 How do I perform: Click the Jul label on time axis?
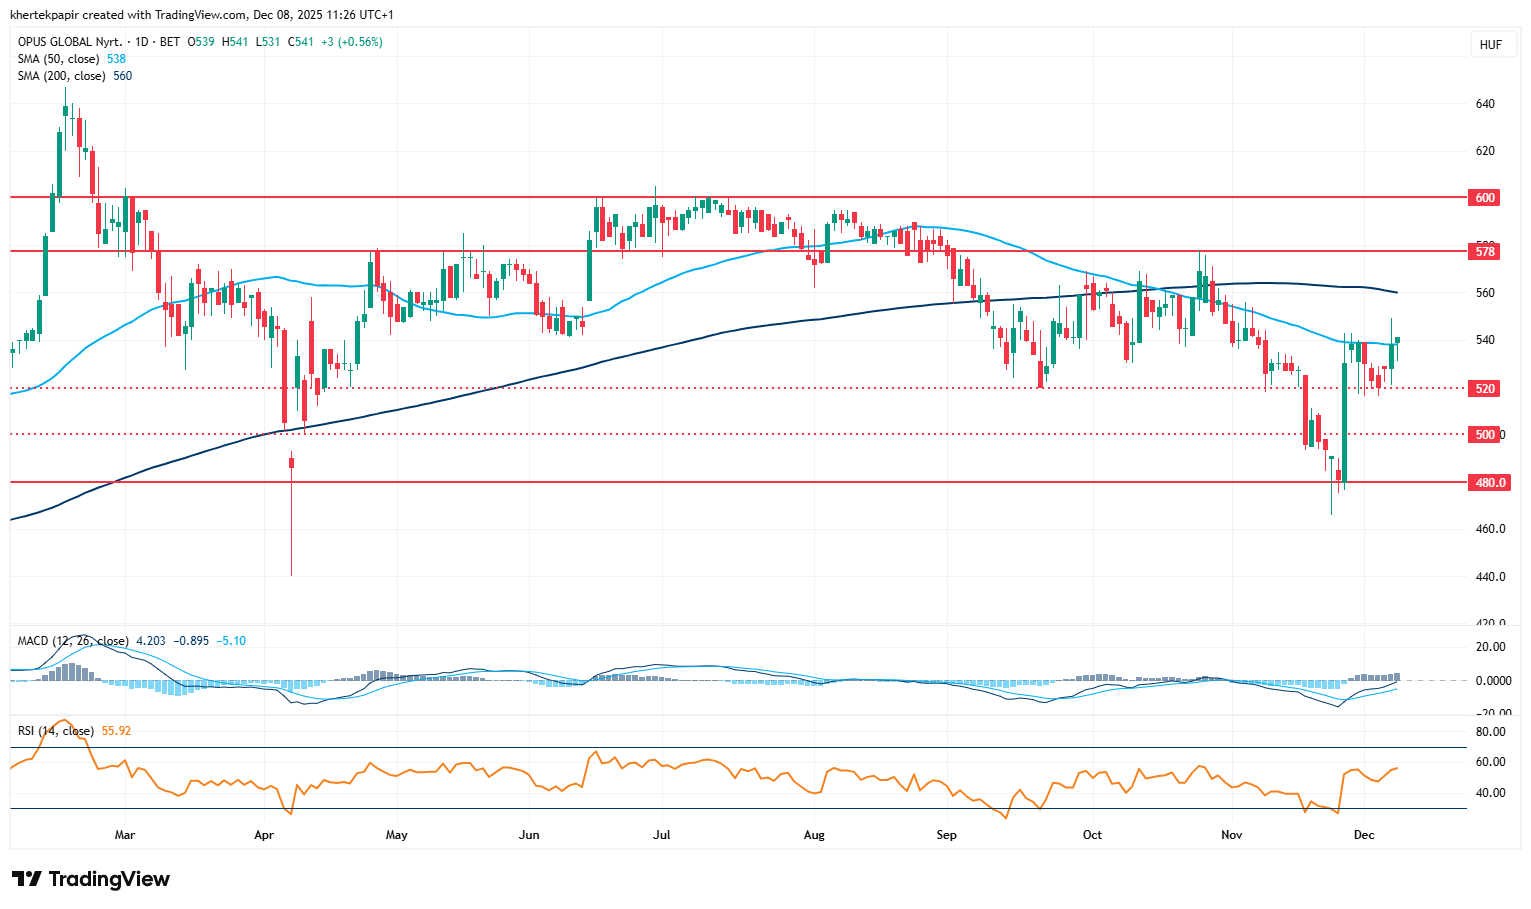pos(661,835)
